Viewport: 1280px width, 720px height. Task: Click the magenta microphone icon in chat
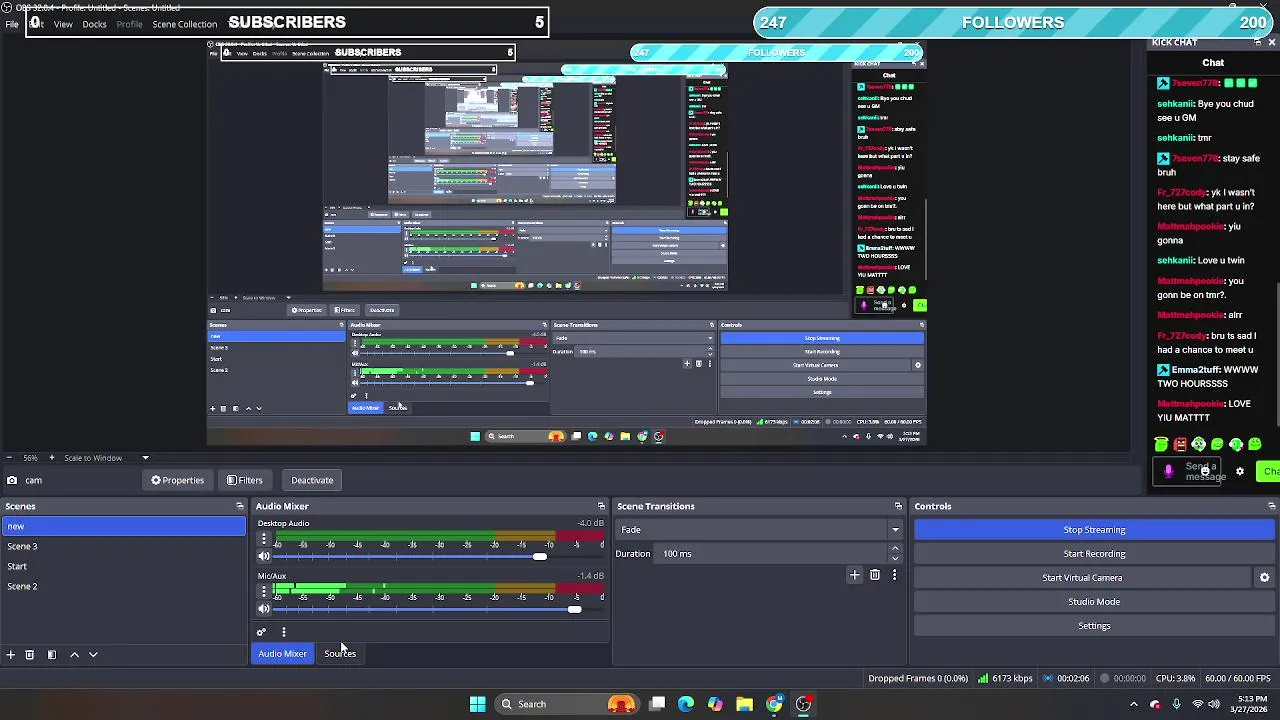click(1168, 471)
